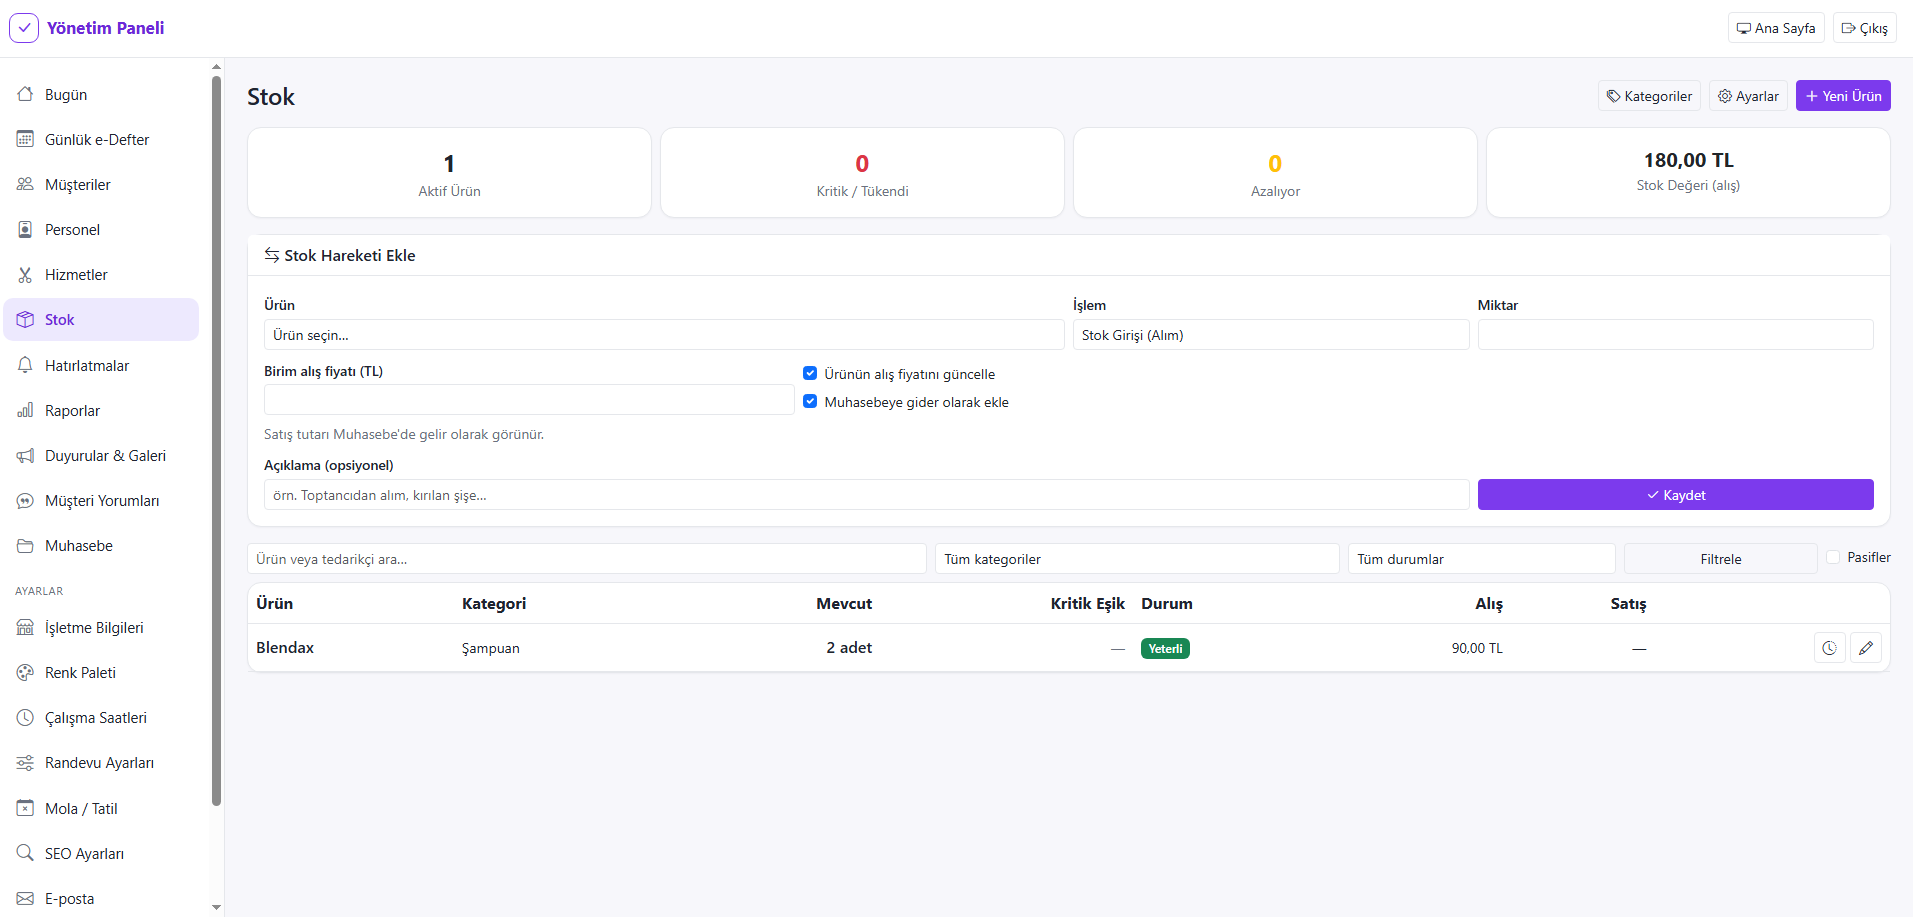This screenshot has width=1913, height=917.
Task: Click the '90,00 TL' Alış price cell
Action: point(1477,648)
